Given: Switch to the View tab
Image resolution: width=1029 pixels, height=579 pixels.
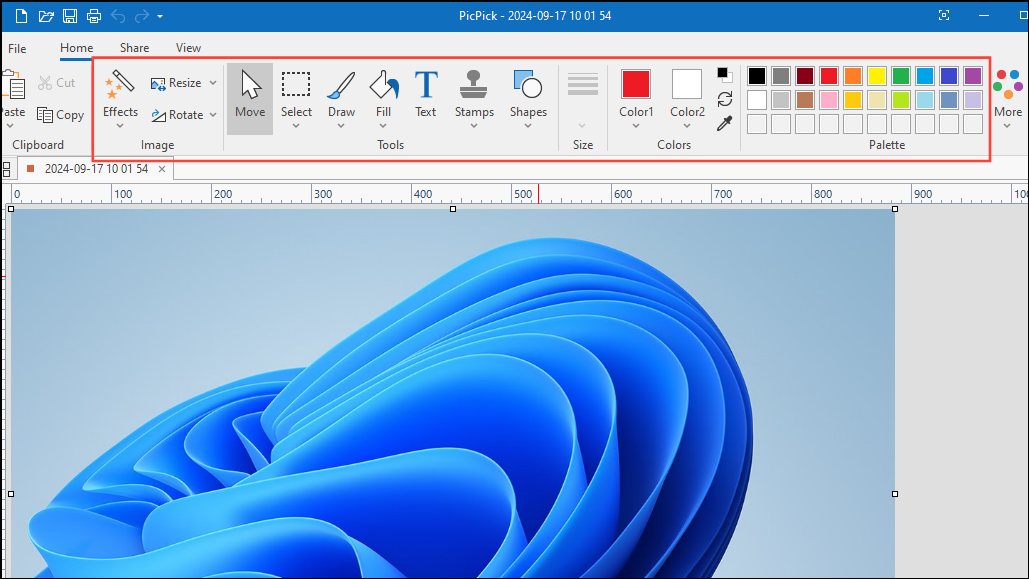Looking at the screenshot, I should click(188, 47).
